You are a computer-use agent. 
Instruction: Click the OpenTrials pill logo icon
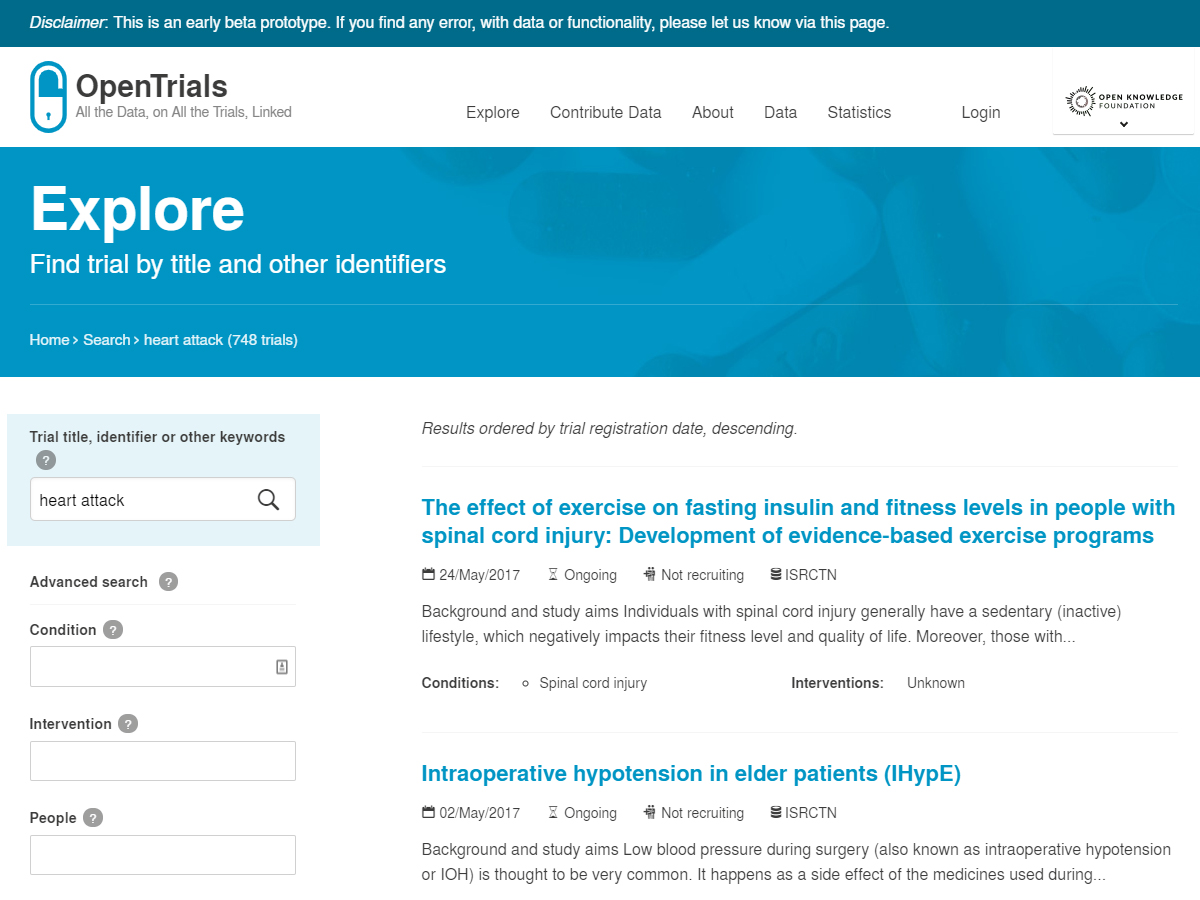pyautogui.click(x=48, y=97)
